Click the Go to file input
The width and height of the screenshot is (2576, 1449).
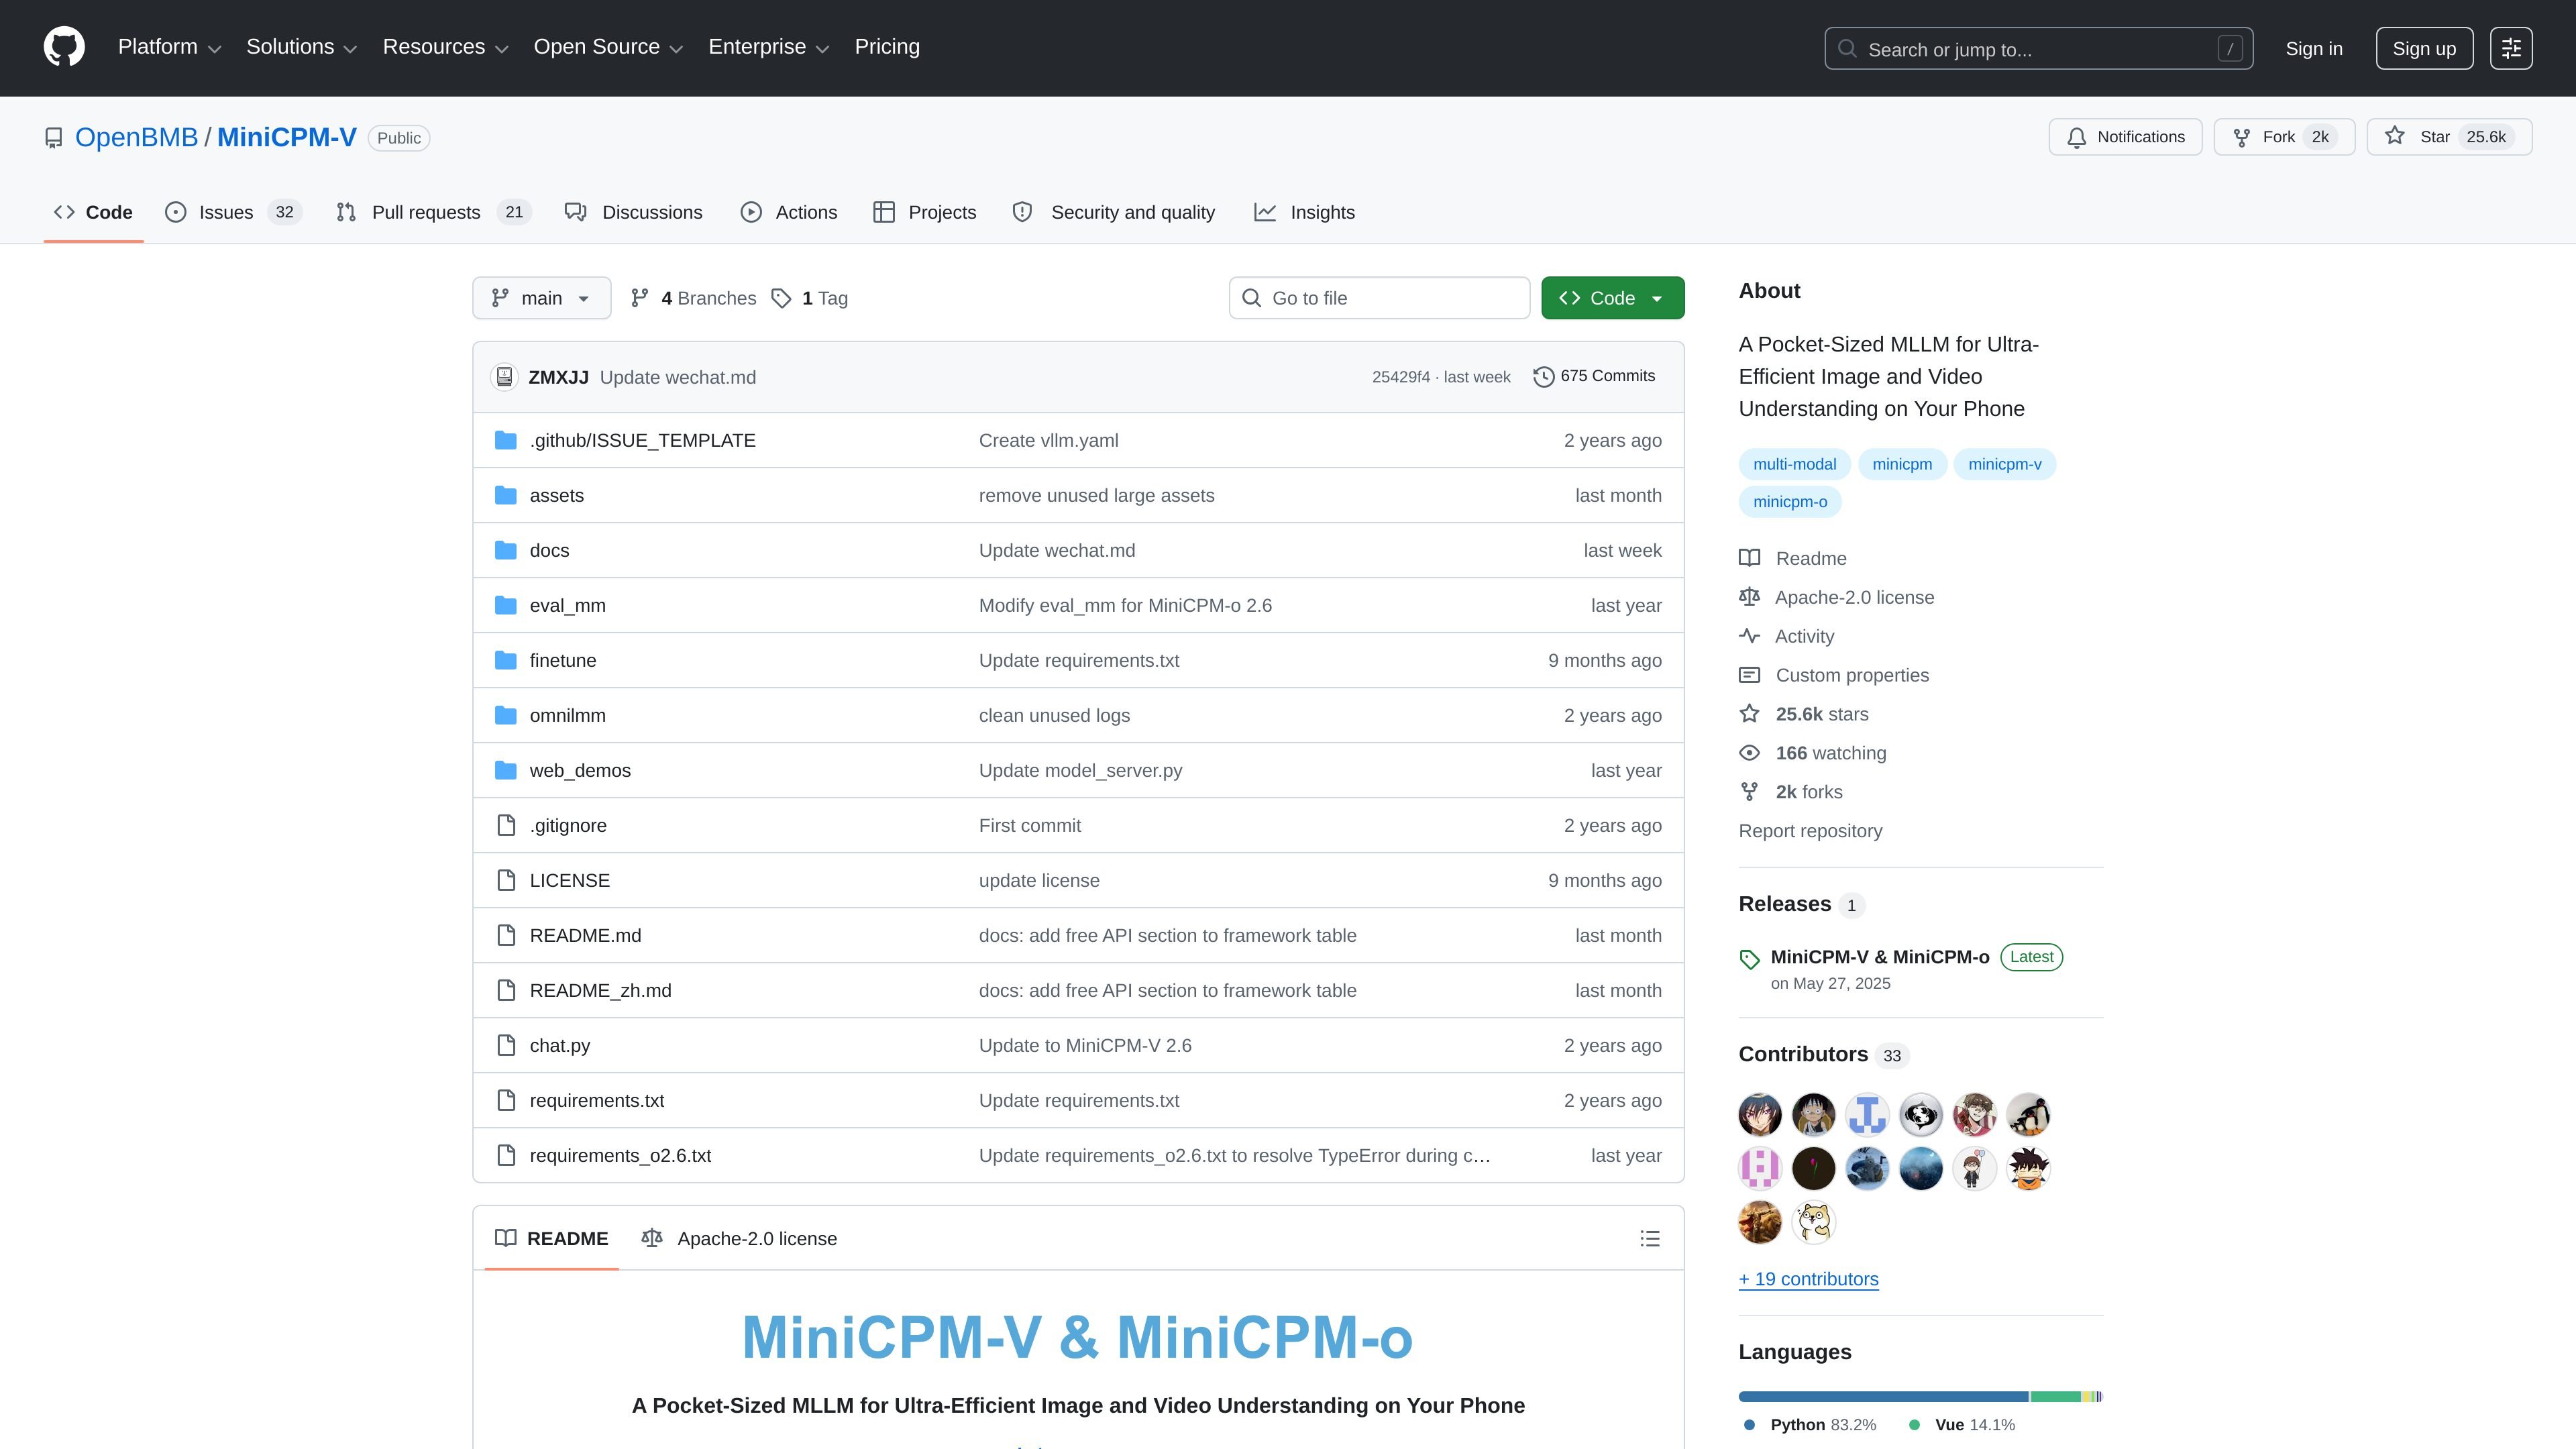click(1379, 298)
